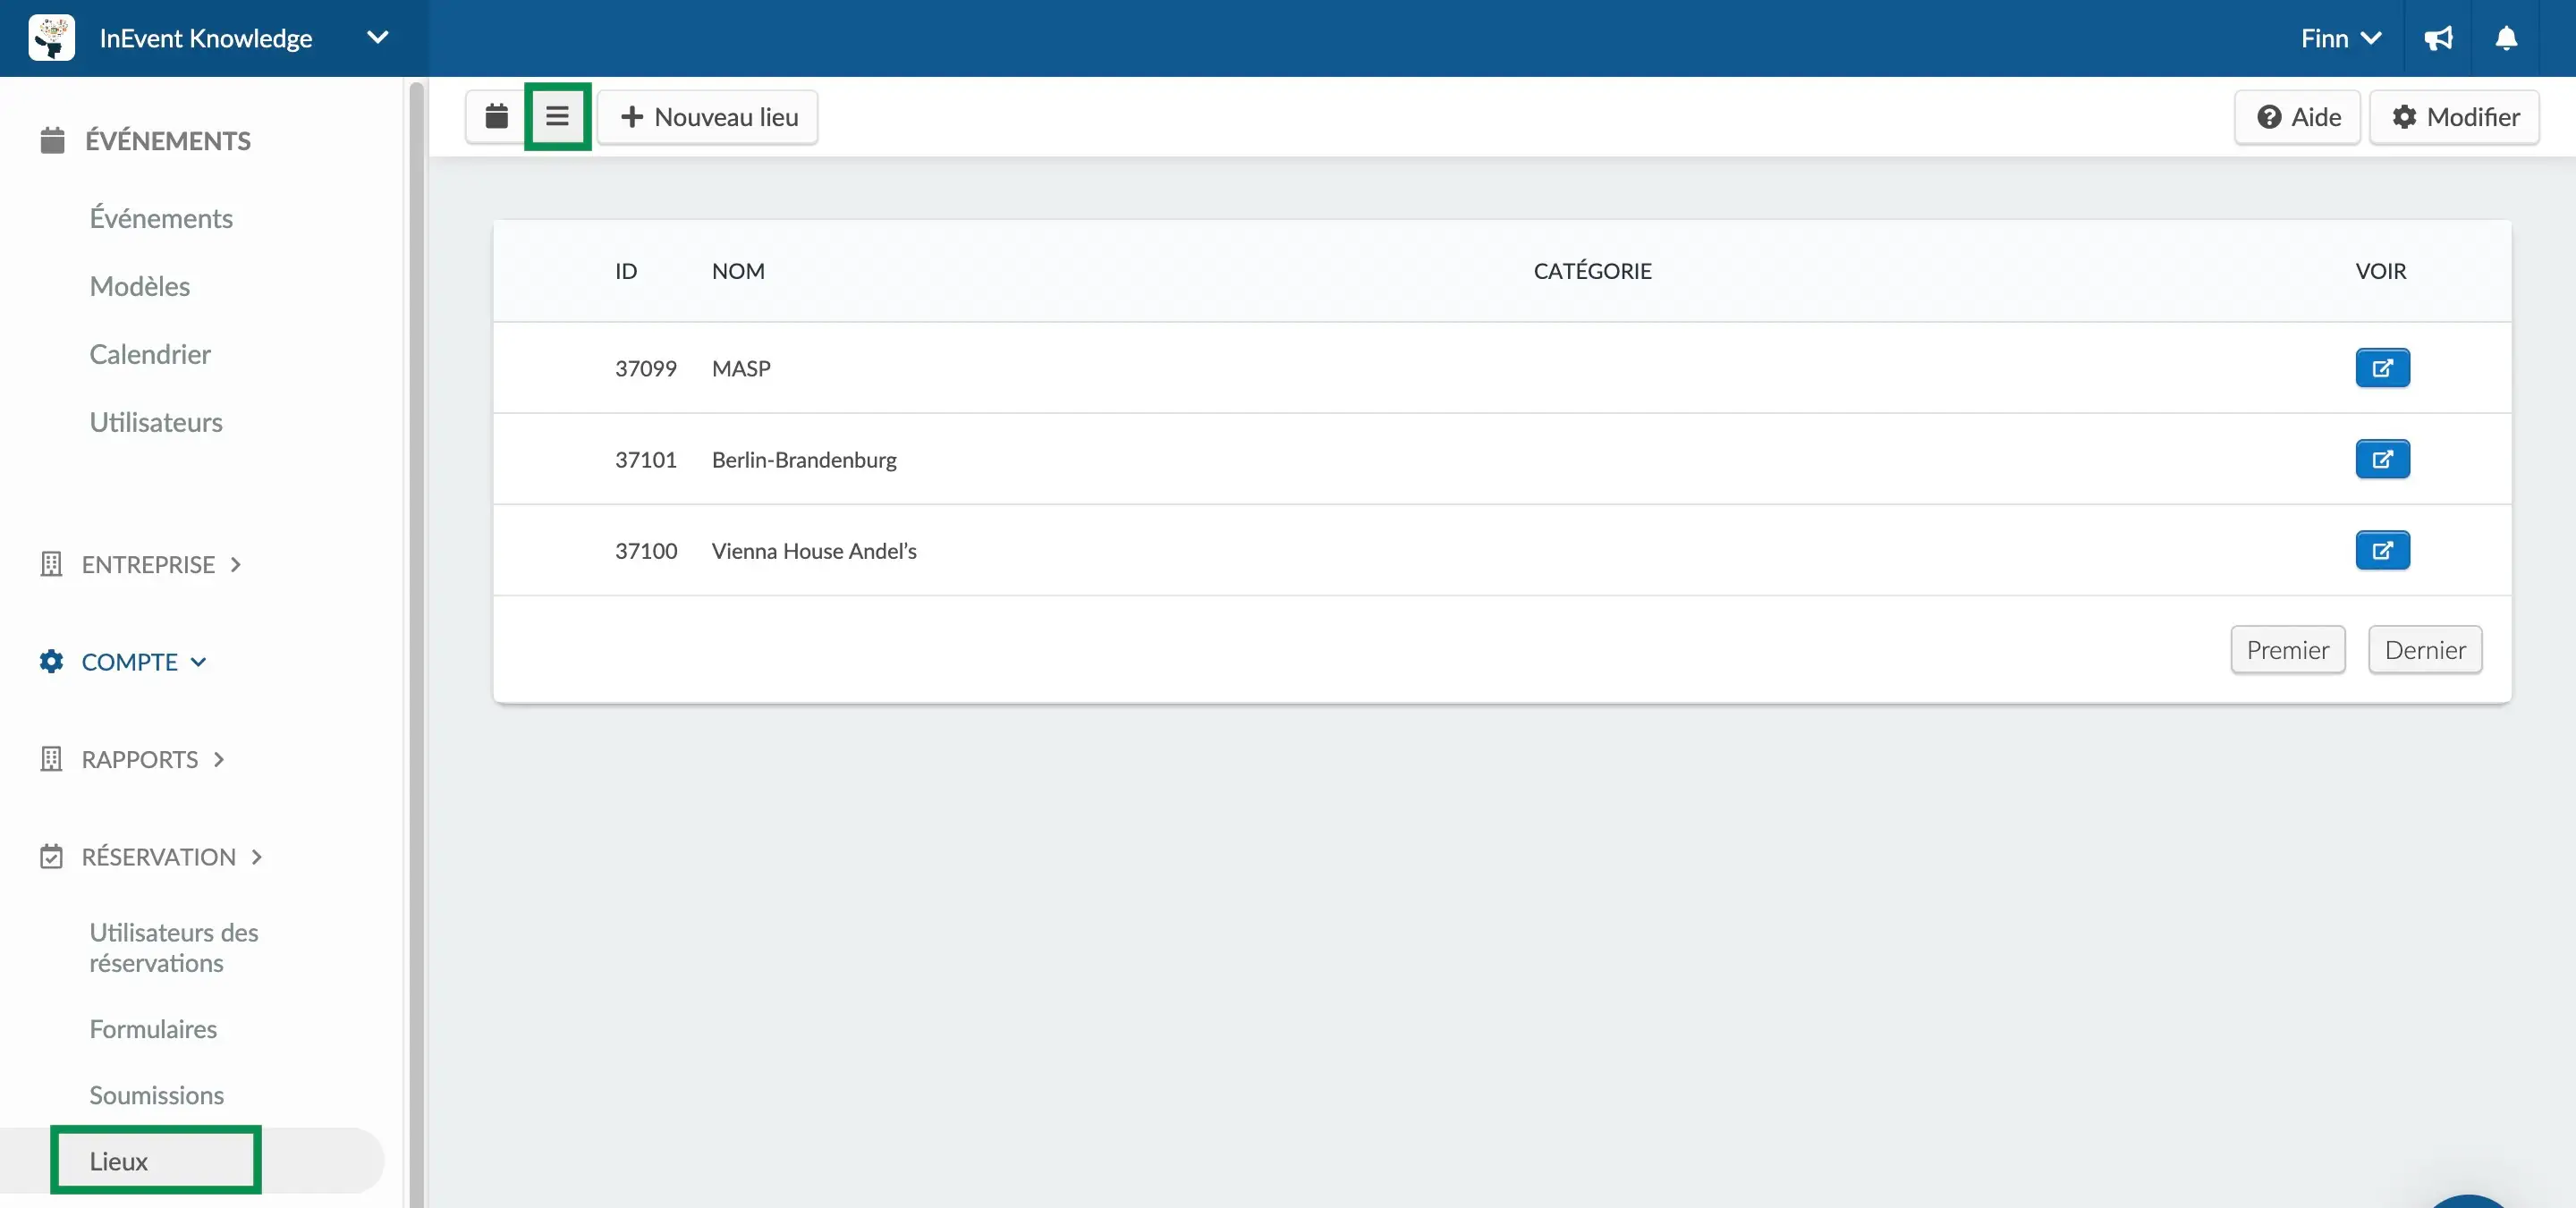Click ID 37101 cell
The image size is (2576, 1208).
pos(645,460)
